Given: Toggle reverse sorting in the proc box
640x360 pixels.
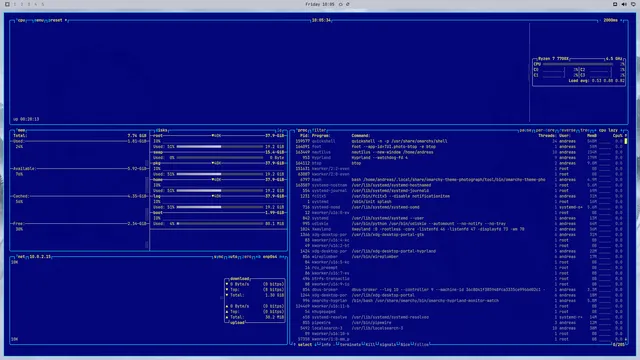Looking at the screenshot, I should [568, 130].
